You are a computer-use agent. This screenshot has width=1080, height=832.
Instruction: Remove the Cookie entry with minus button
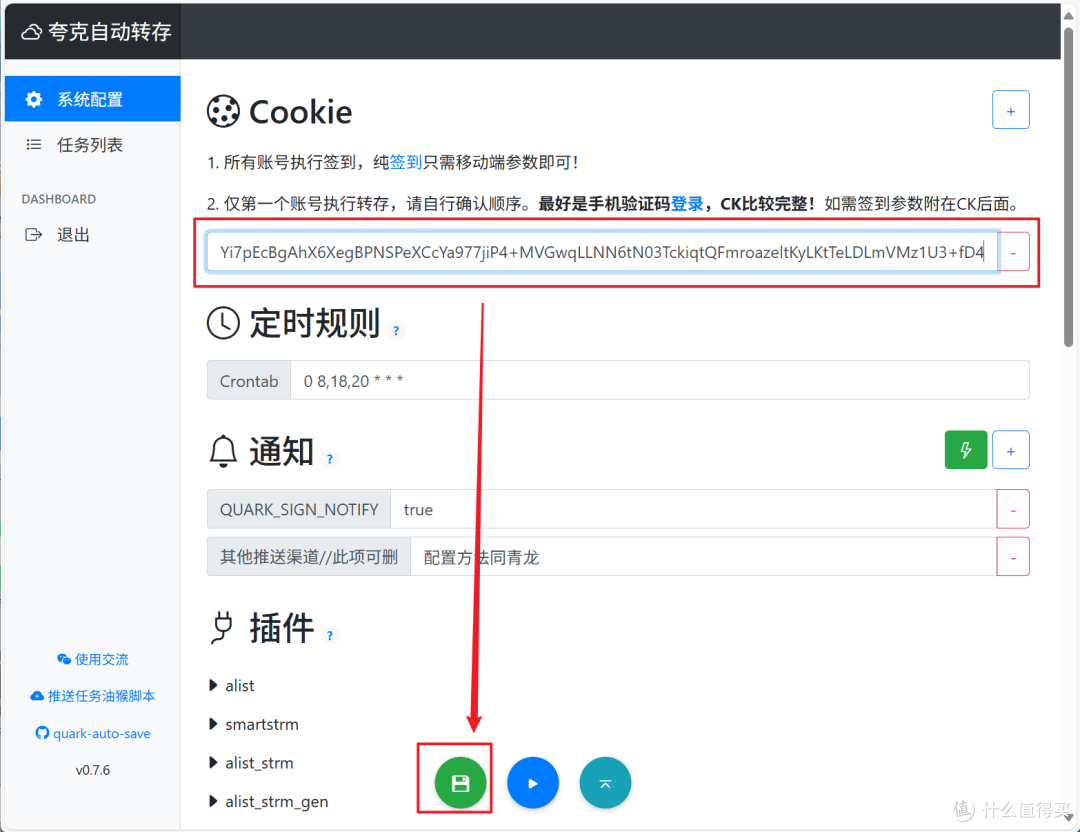1013,252
